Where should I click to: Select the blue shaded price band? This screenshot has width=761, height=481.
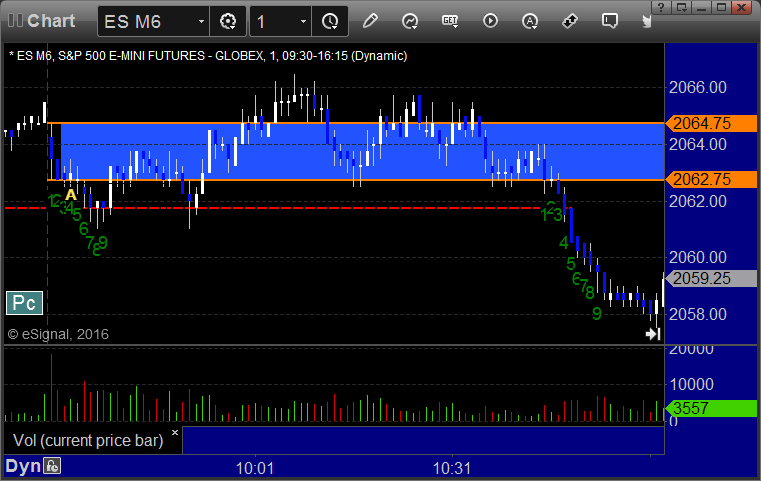[x=362, y=151]
